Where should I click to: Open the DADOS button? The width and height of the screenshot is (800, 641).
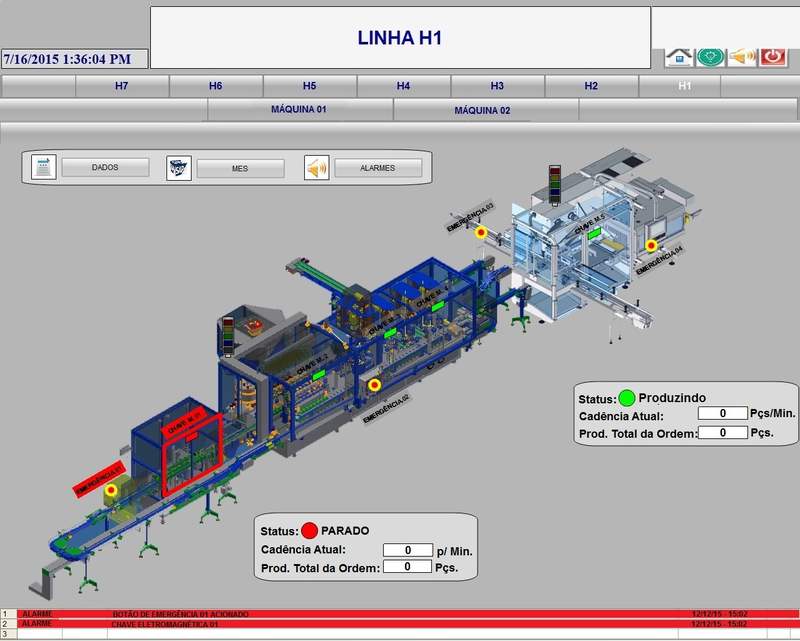105,167
